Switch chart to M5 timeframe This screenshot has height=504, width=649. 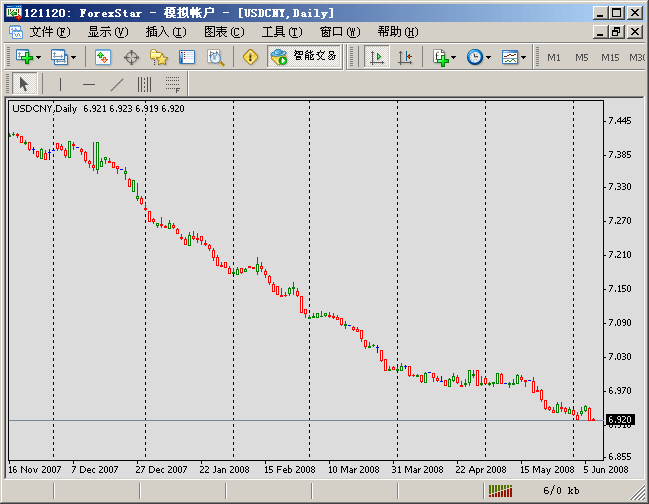[582, 58]
